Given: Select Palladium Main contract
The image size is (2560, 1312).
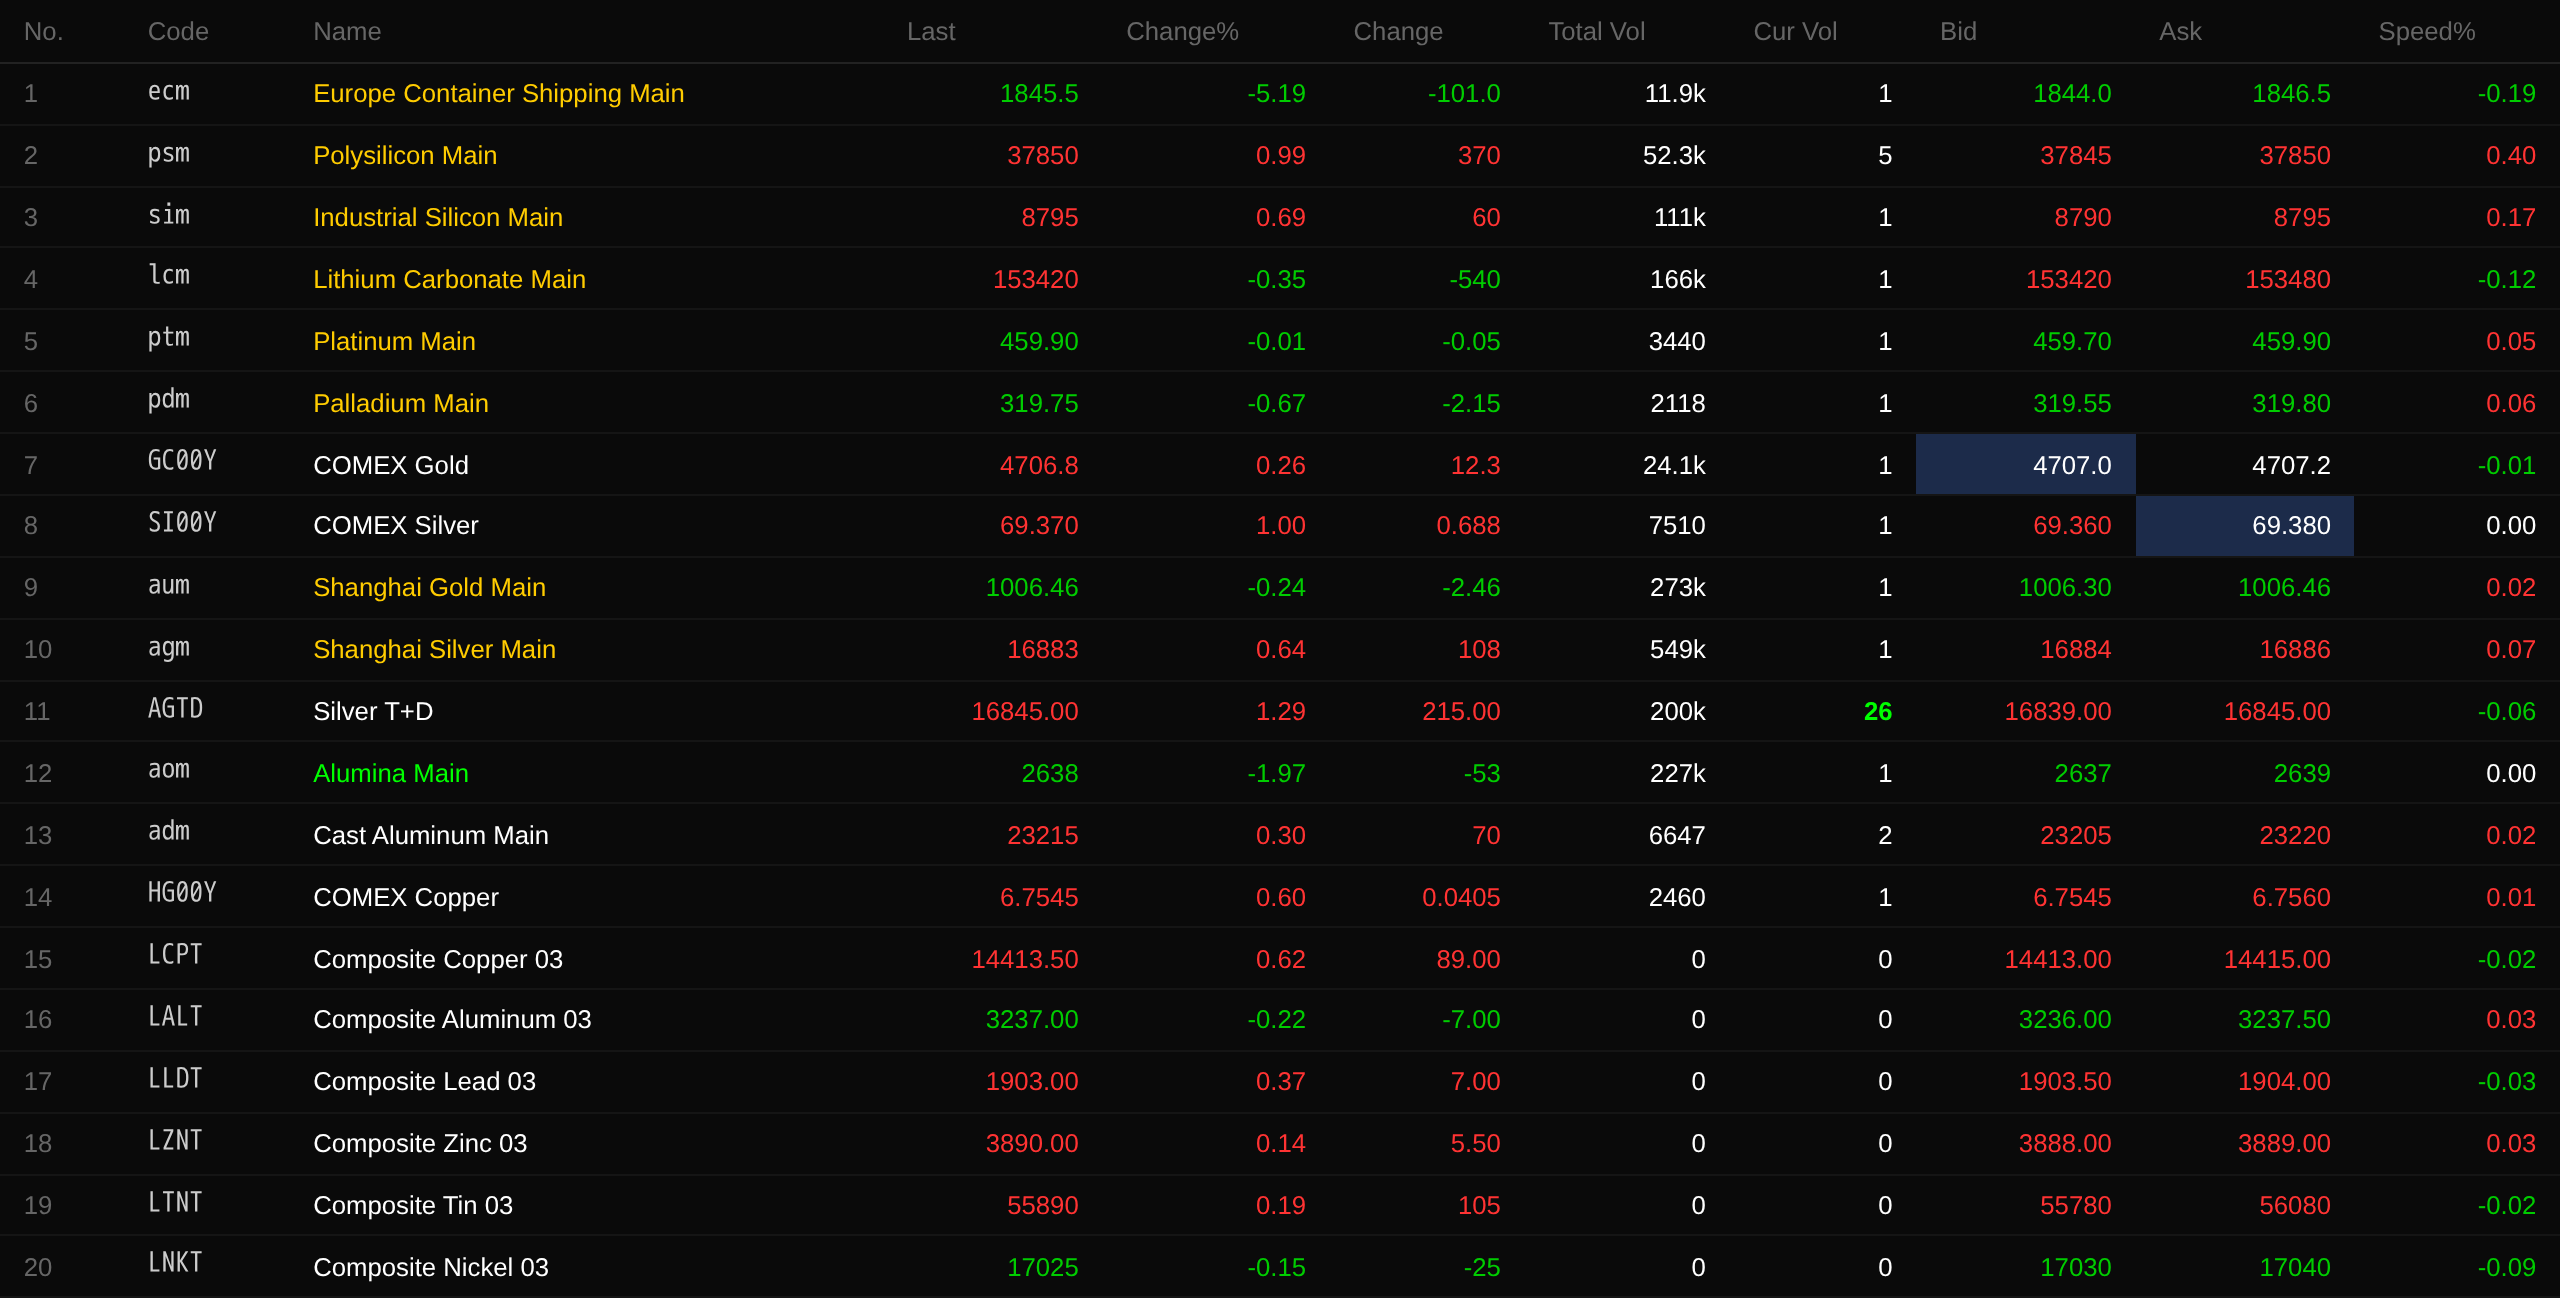Looking at the screenshot, I should tap(401, 404).
